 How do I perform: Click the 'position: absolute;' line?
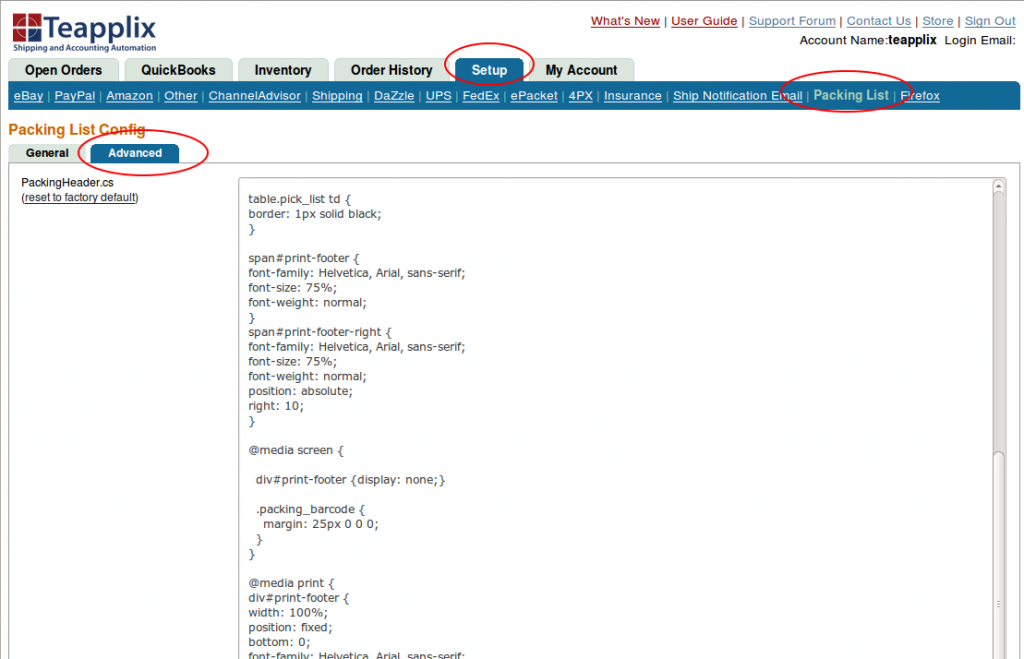click(300, 391)
